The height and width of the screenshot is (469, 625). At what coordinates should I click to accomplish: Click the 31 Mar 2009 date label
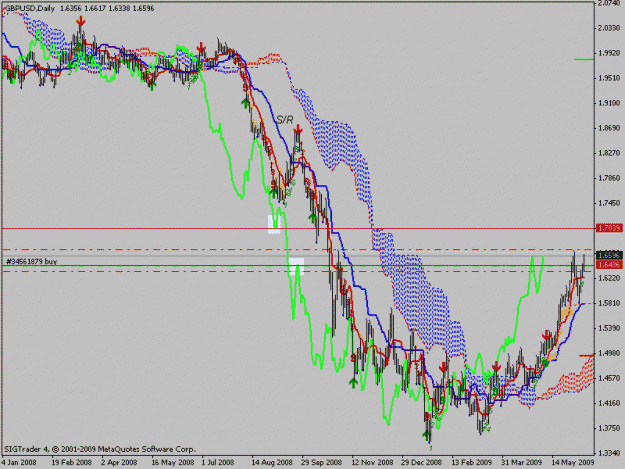522,463
